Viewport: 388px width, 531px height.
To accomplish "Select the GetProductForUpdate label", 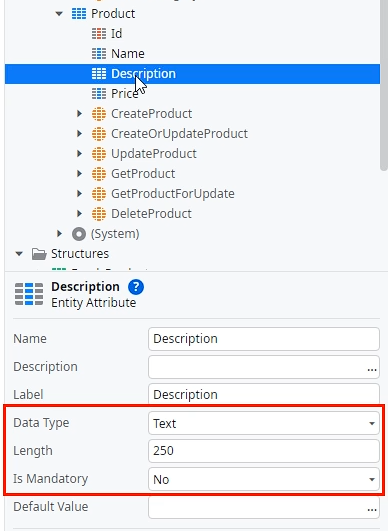I will (173, 194).
